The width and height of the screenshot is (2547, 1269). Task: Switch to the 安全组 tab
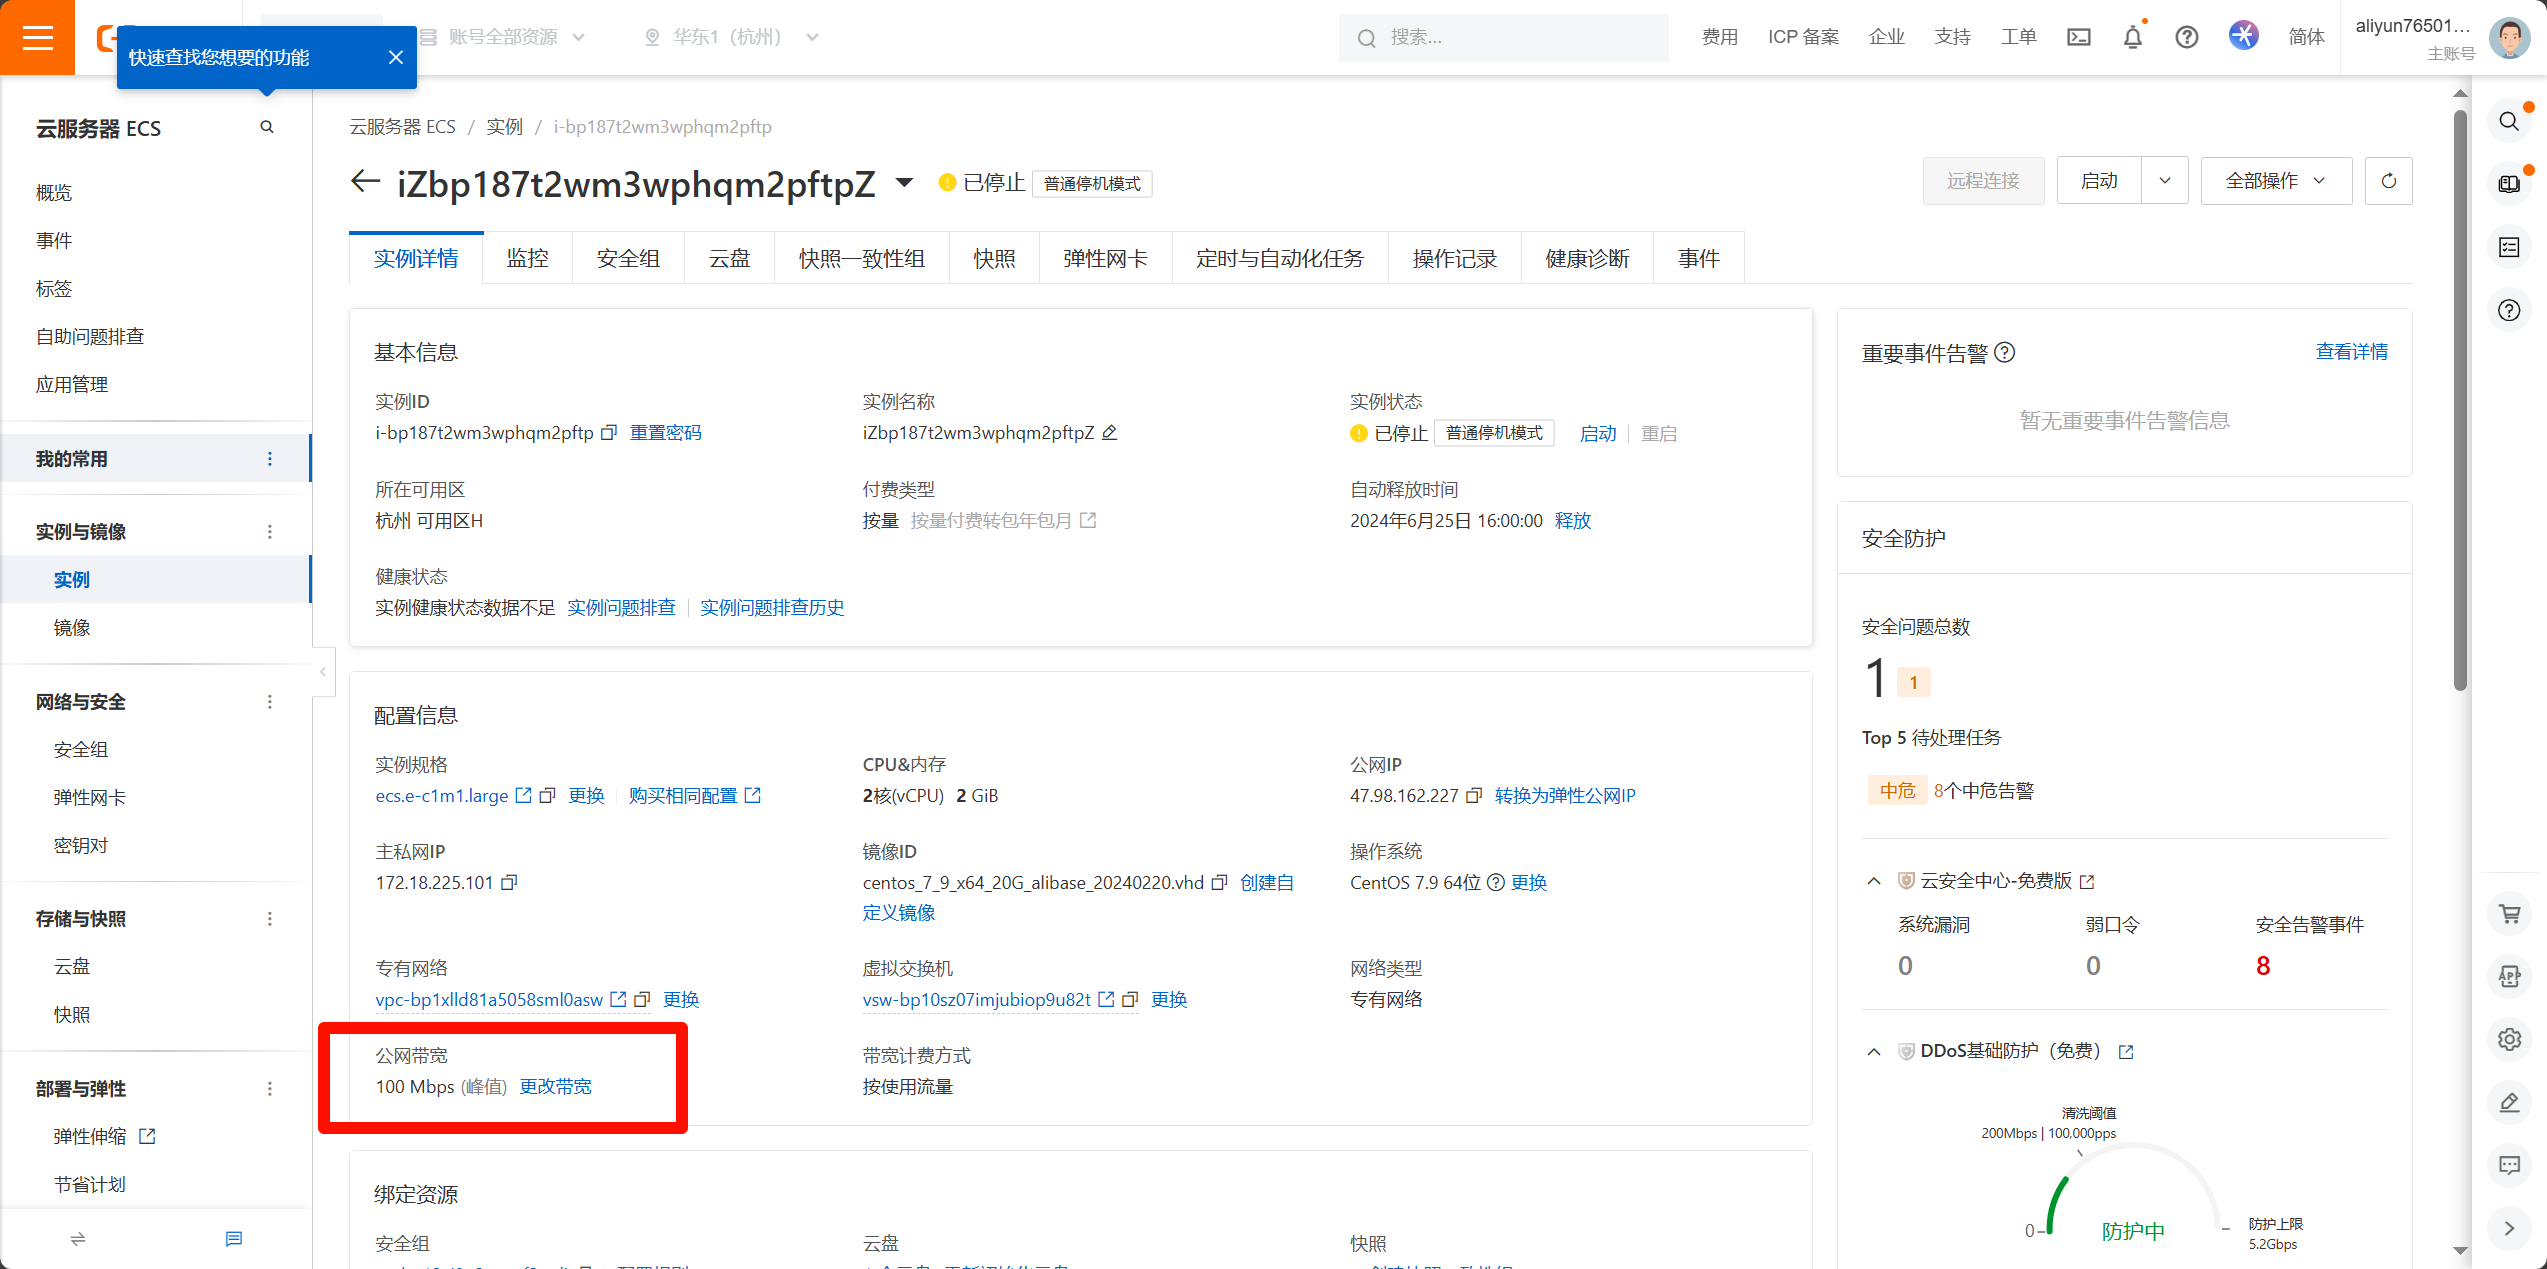pyautogui.click(x=628, y=259)
